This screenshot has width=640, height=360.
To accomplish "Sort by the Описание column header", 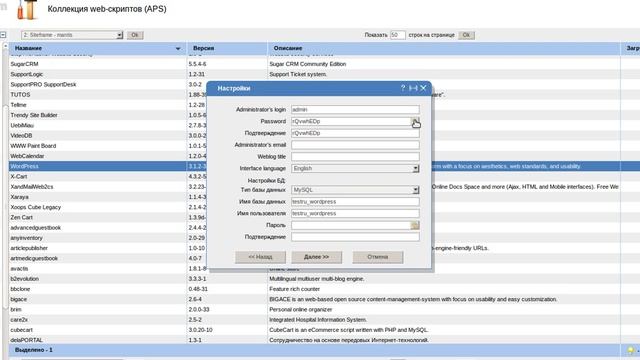I will (x=444, y=48).
